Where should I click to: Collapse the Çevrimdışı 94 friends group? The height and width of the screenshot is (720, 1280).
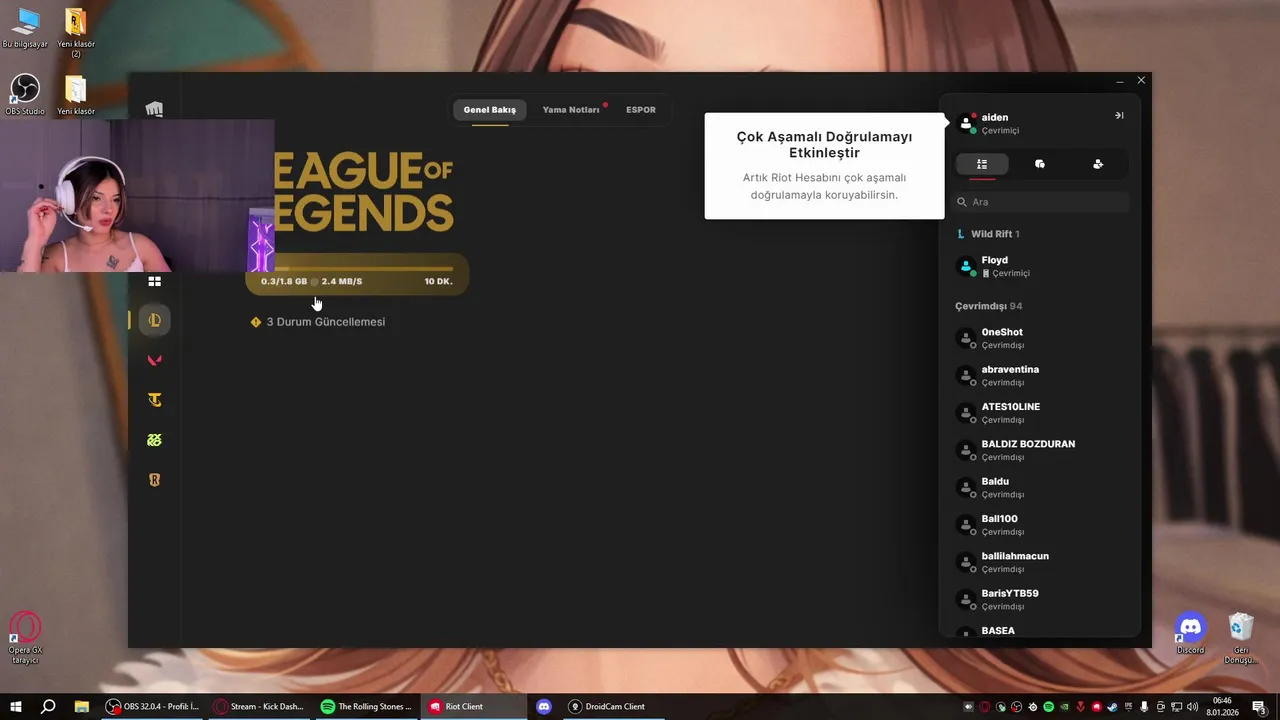coord(989,306)
